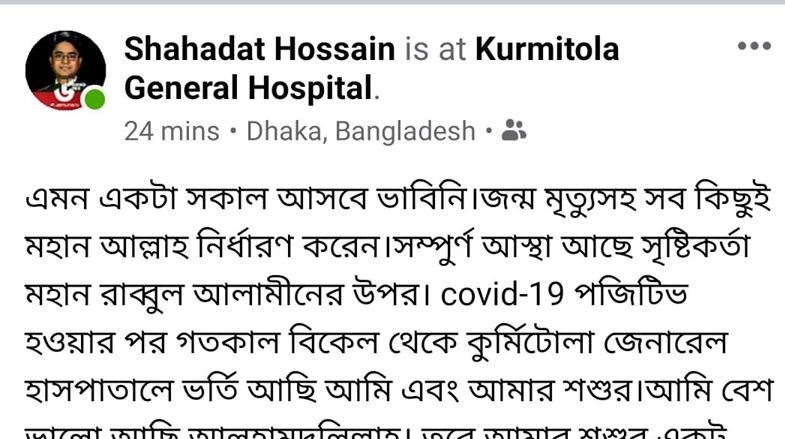Open Shahadat Hossain's profile picture
785x439 pixels.
[x=66, y=70]
